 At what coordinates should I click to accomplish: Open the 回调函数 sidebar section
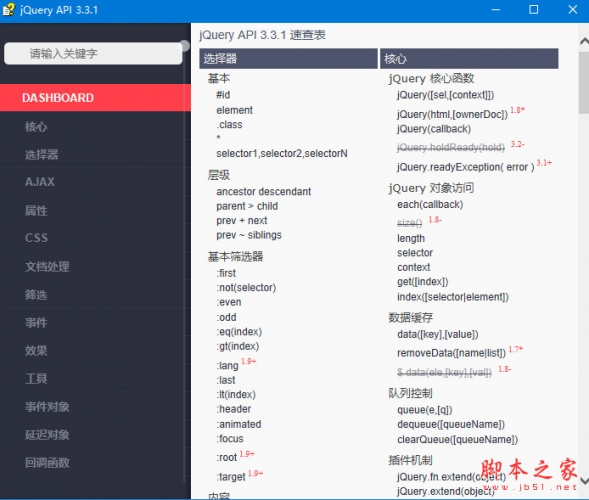tap(47, 462)
